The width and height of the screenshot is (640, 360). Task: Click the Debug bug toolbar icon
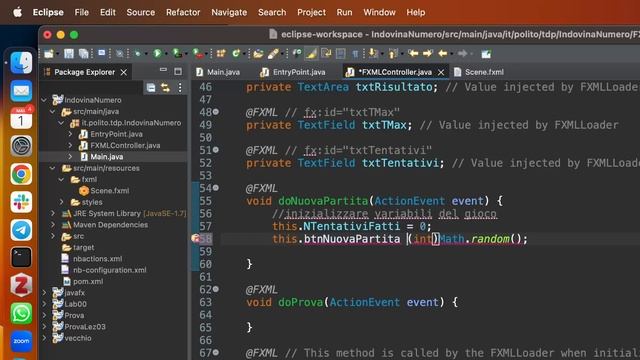pyautogui.click(x=138, y=53)
